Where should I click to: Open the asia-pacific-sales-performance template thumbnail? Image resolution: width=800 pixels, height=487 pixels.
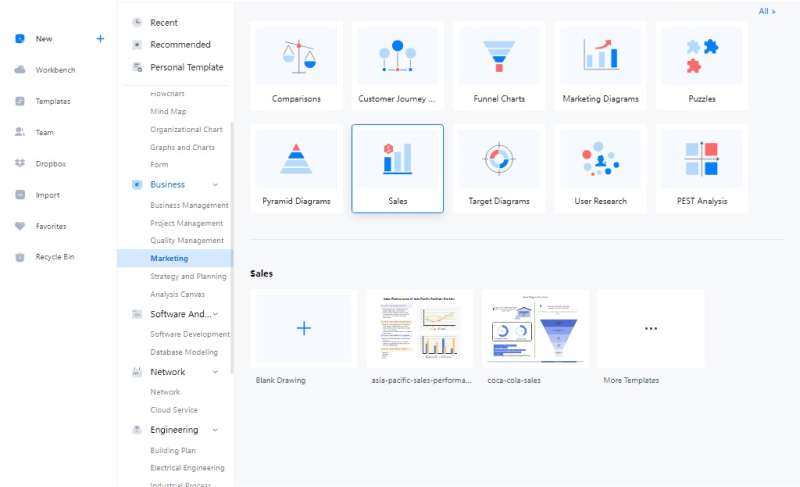[x=419, y=328]
